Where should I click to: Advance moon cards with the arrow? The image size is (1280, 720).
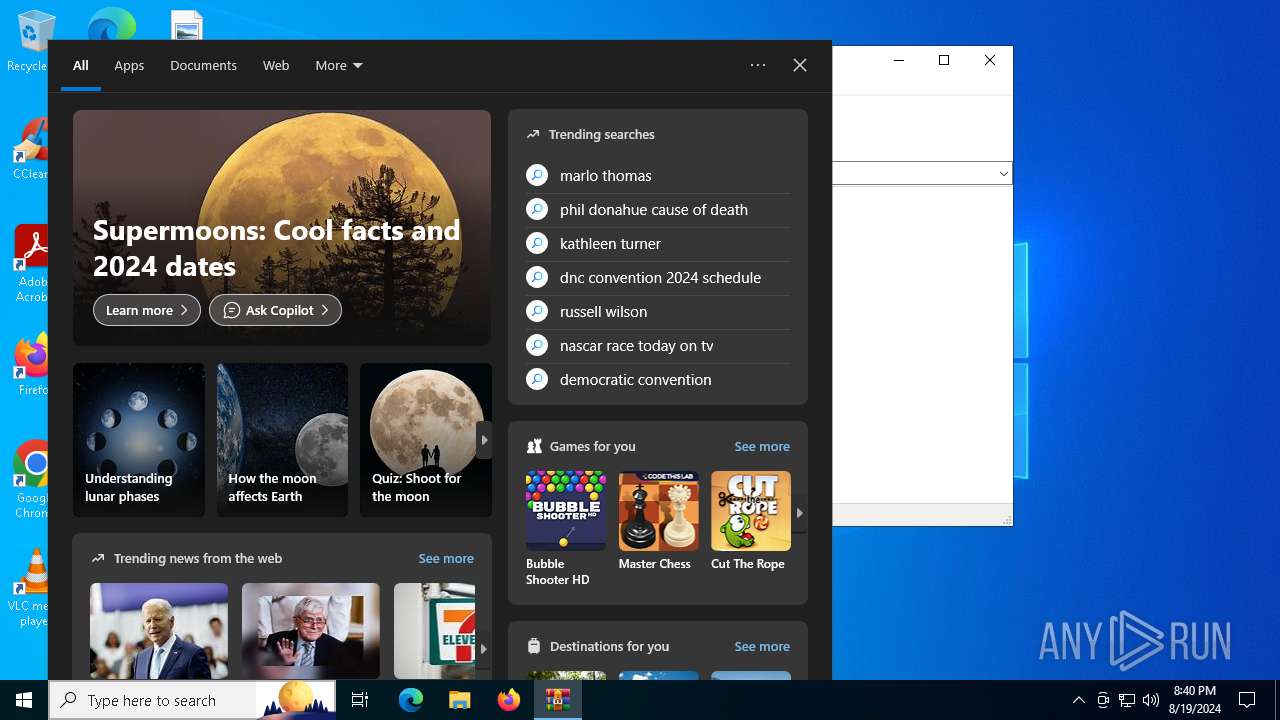point(484,440)
